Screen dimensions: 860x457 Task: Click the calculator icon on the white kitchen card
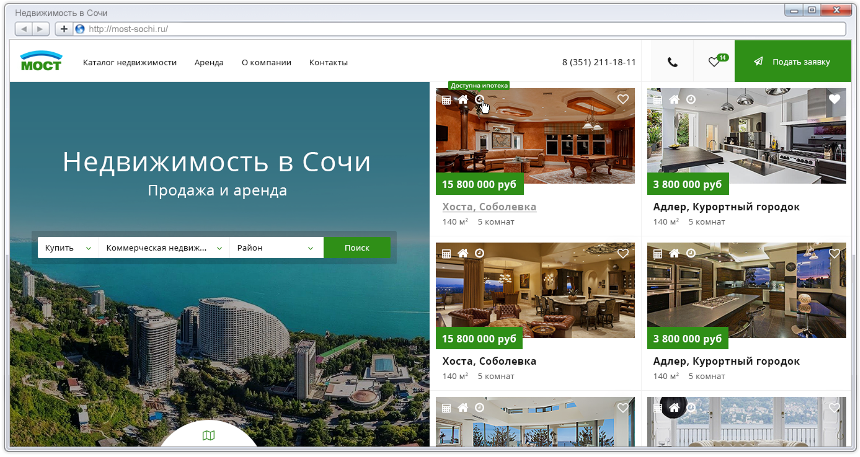[658, 100]
